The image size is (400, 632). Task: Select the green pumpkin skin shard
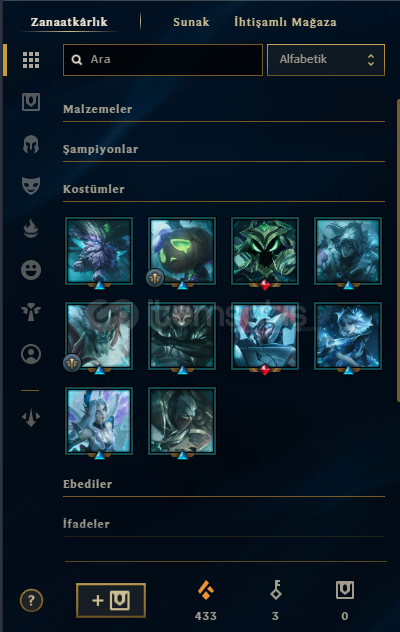pyautogui.click(x=182, y=251)
